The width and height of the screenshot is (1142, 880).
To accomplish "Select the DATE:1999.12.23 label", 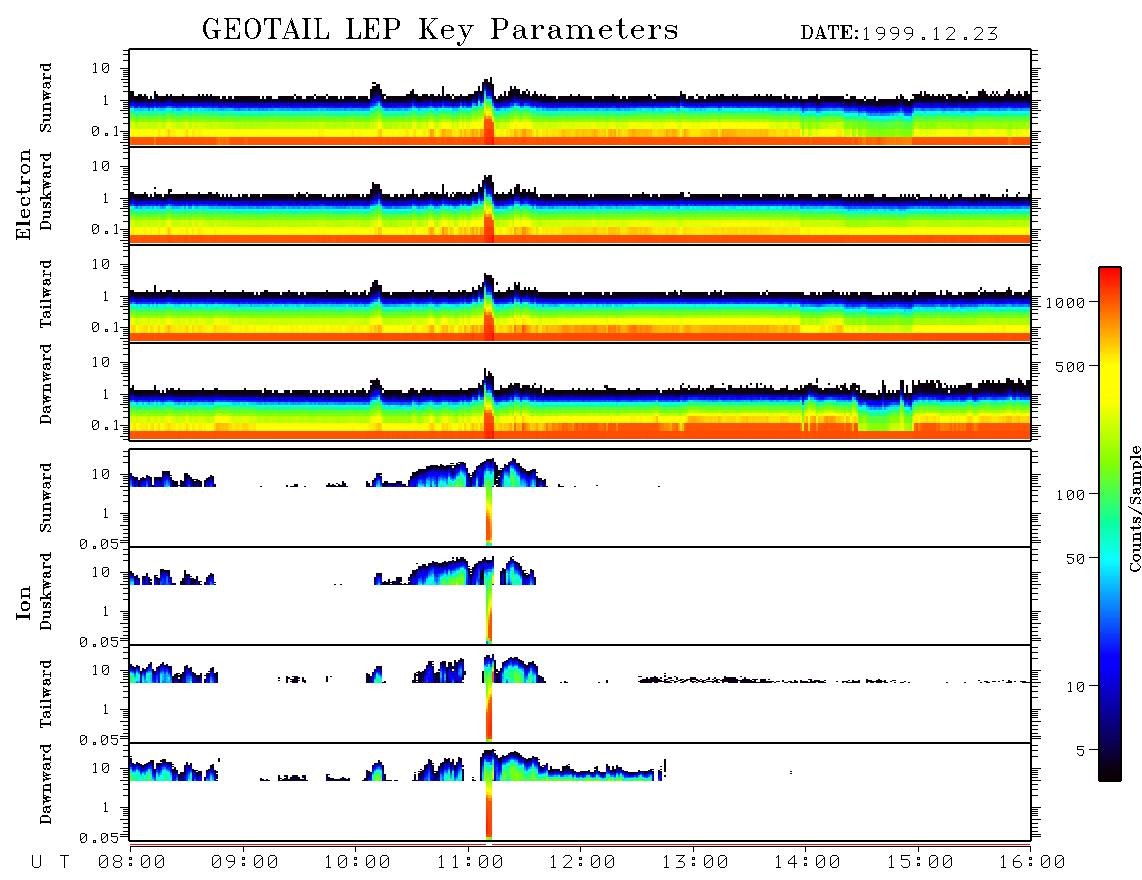I will coord(899,33).
